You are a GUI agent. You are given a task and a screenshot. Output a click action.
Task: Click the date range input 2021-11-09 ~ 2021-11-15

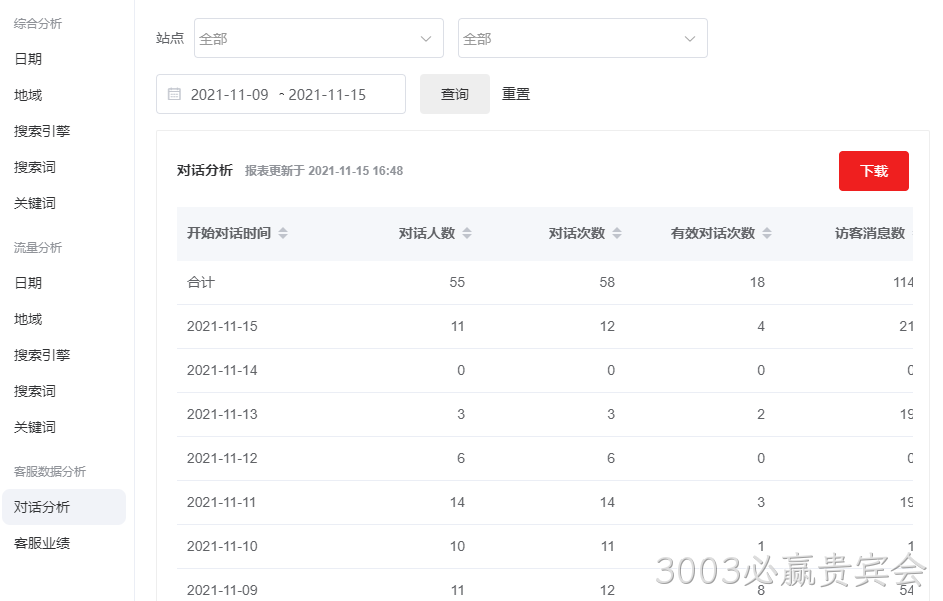pyautogui.click(x=281, y=94)
